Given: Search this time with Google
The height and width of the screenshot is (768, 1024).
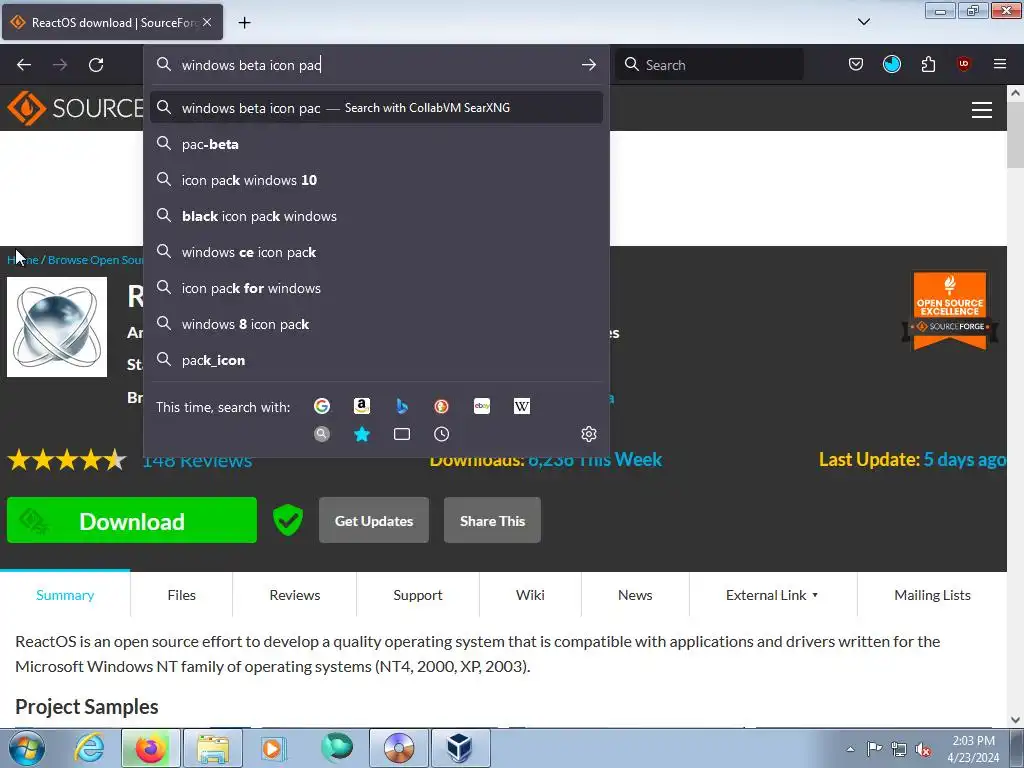Looking at the screenshot, I should (x=321, y=406).
